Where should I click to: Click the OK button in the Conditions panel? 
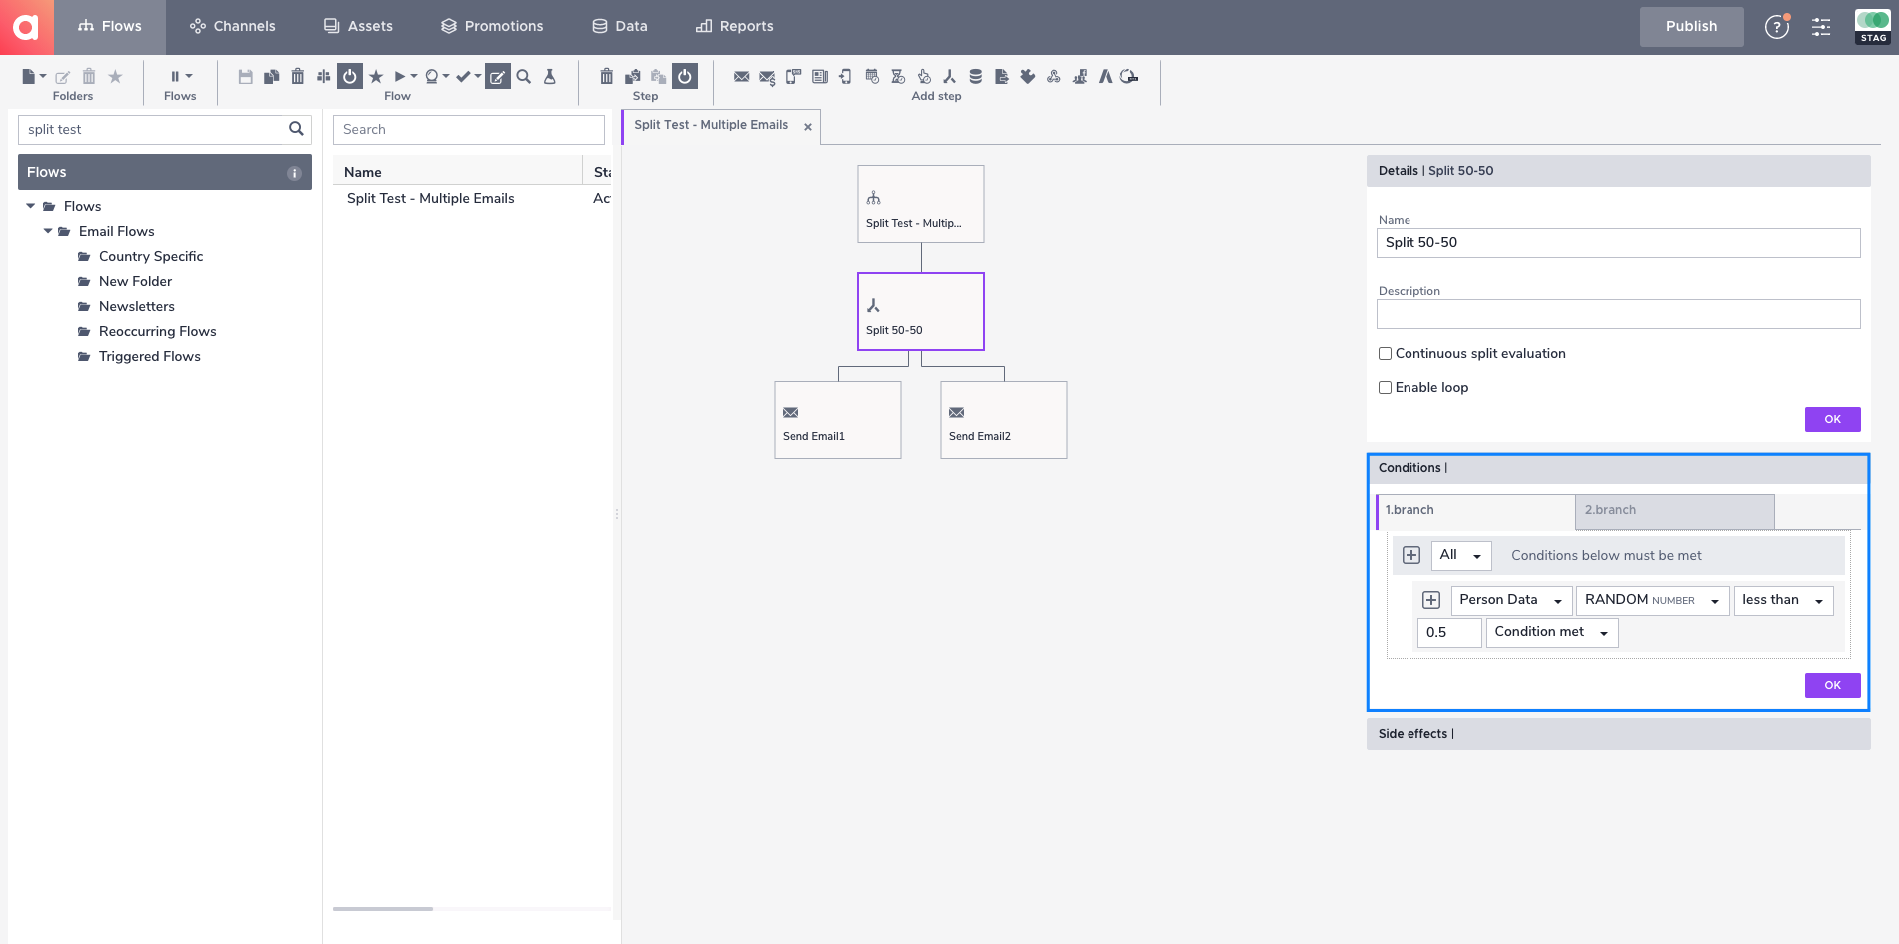pyautogui.click(x=1832, y=685)
